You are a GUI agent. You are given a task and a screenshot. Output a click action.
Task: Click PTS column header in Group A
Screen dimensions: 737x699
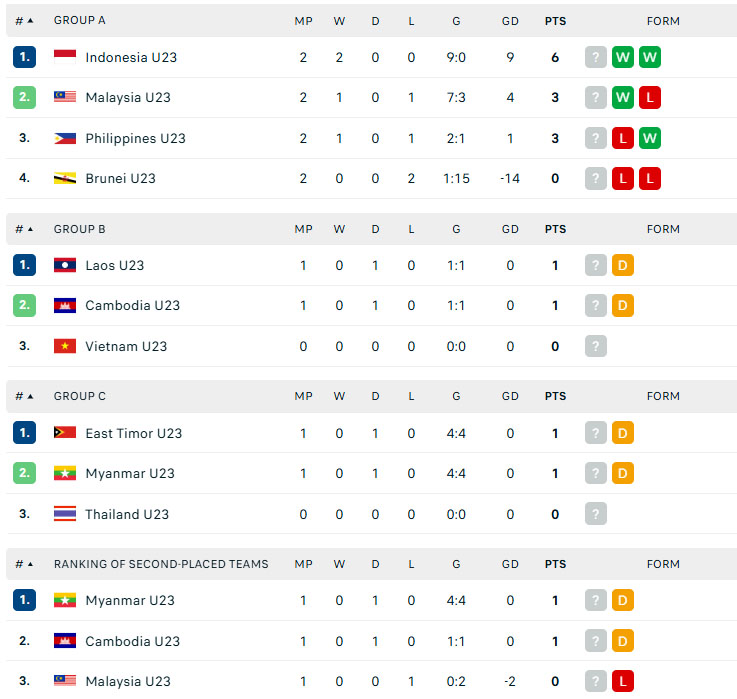[555, 21]
